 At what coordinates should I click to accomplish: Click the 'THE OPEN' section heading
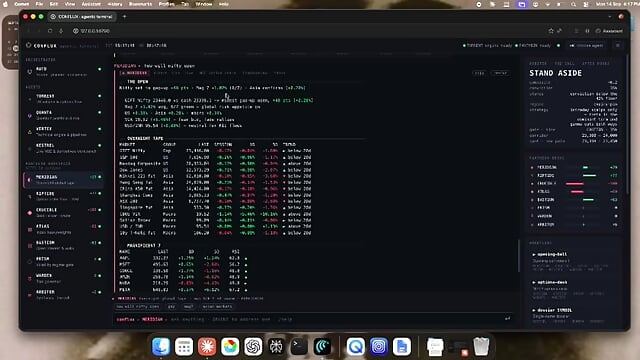click(138, 82)
